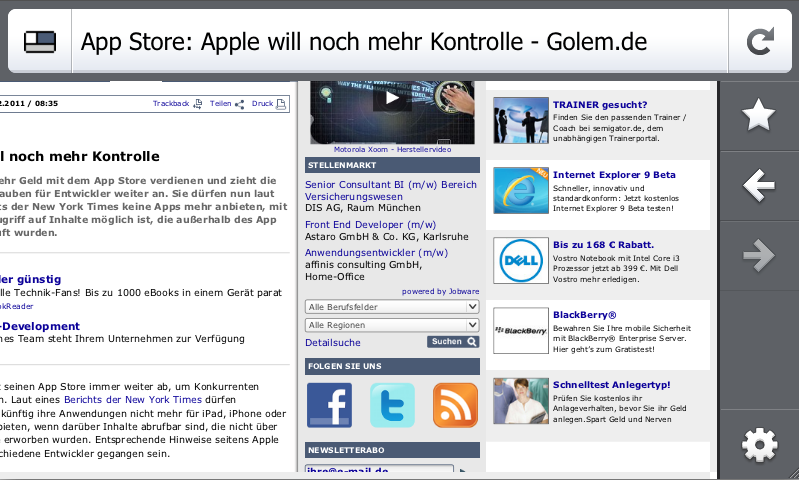Click text 'affinis consulting GmbH'
The width and height of the screenshot is (799, 480).
coord(363,264)
